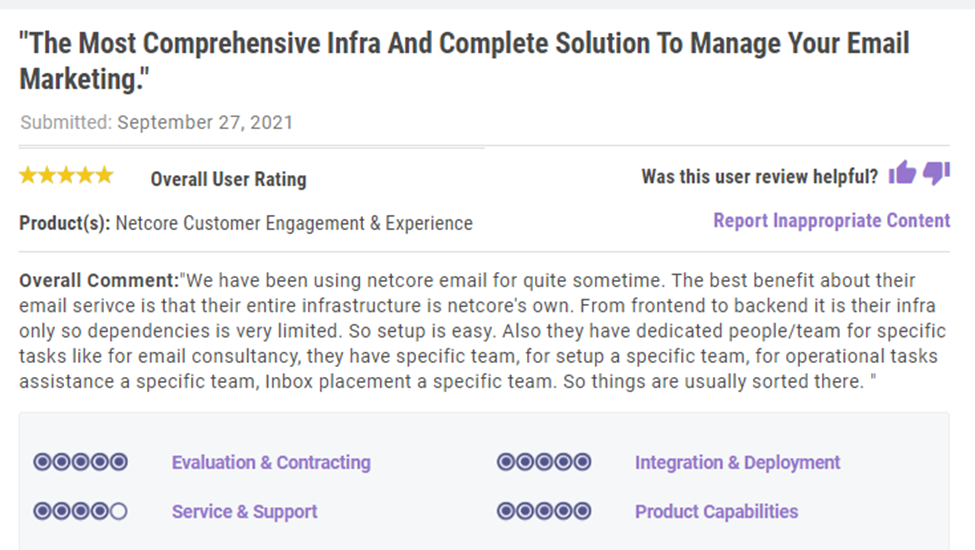Click the Overall Comment review text
The image size is (975, 550).
pyautogui.click(x=483, y=331)
